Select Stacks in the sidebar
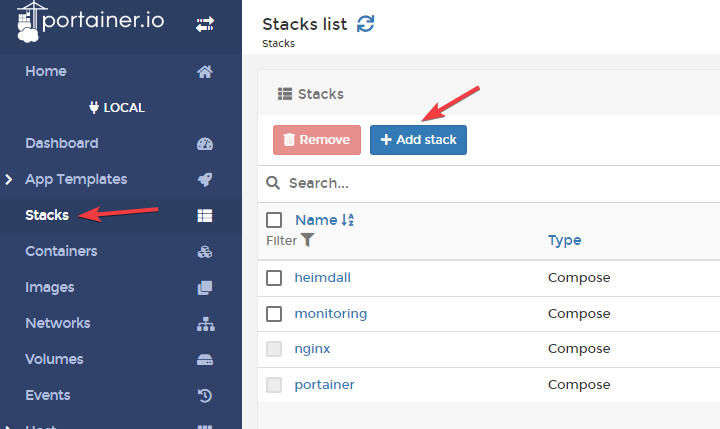The height and width of the screenshot is (429, 720). click(47, 215)
